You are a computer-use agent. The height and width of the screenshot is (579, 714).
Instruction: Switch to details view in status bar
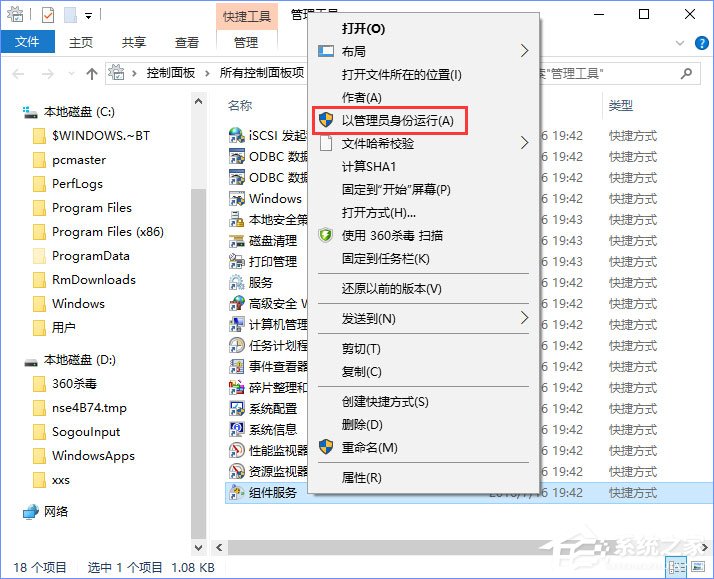click(x=677, y=567)
